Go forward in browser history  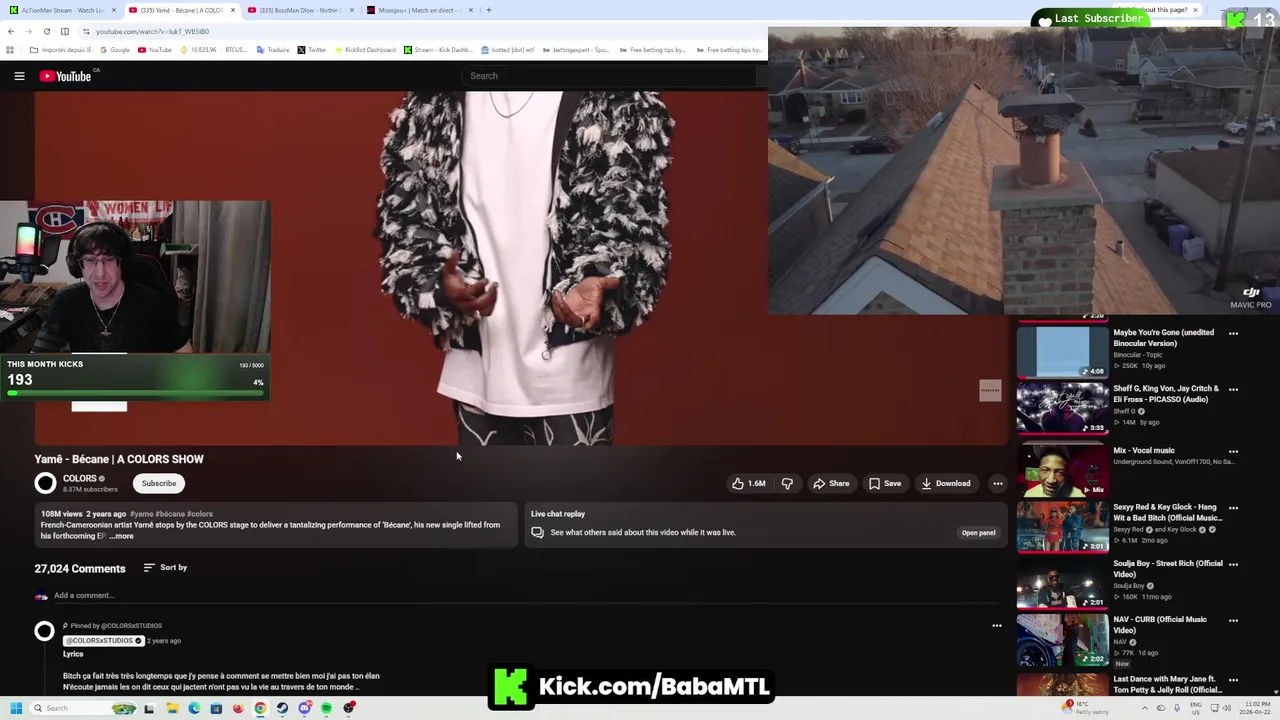(x=29, y=31)
